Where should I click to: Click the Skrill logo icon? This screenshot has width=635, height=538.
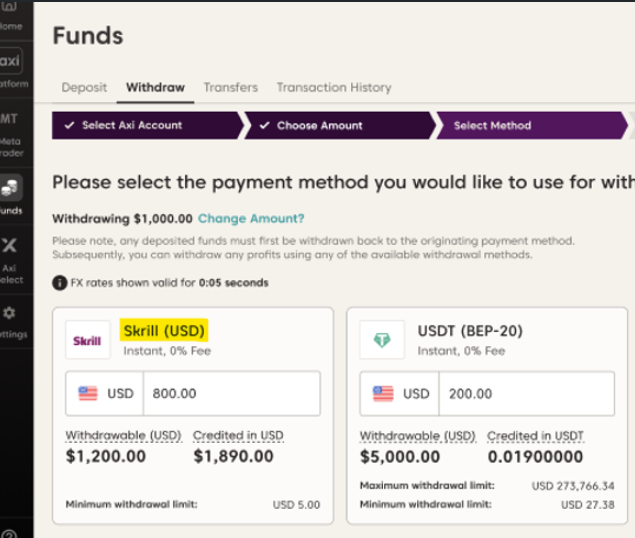pos(88,341)
